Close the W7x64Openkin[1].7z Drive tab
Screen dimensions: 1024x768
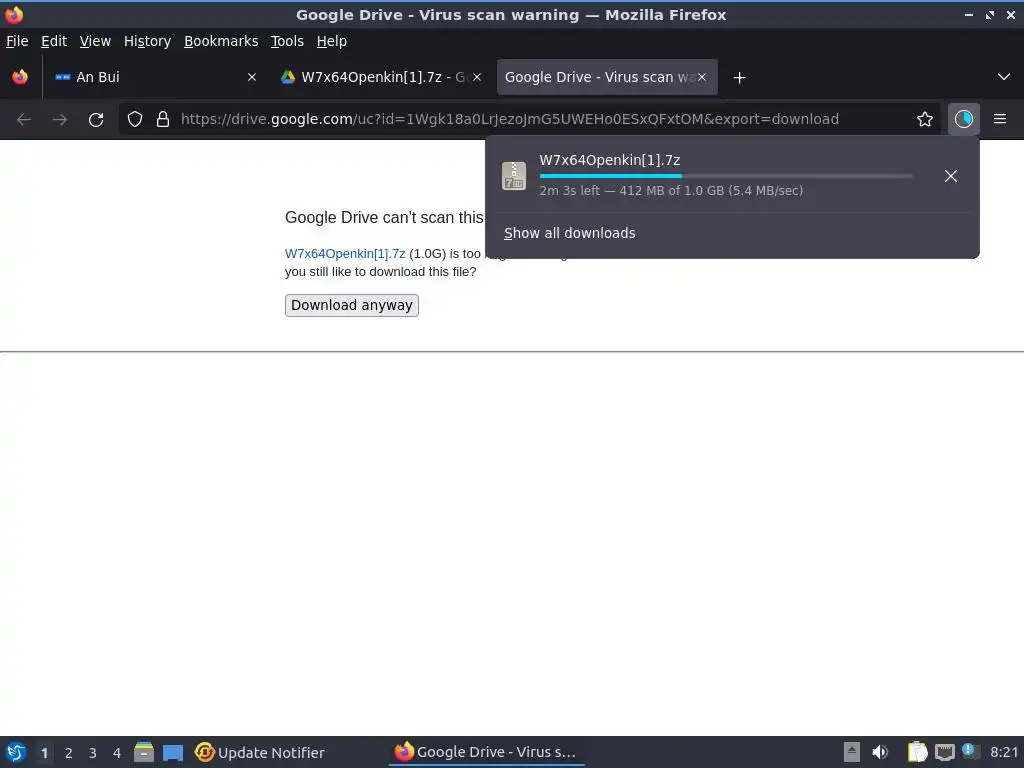tap(477, 77)
